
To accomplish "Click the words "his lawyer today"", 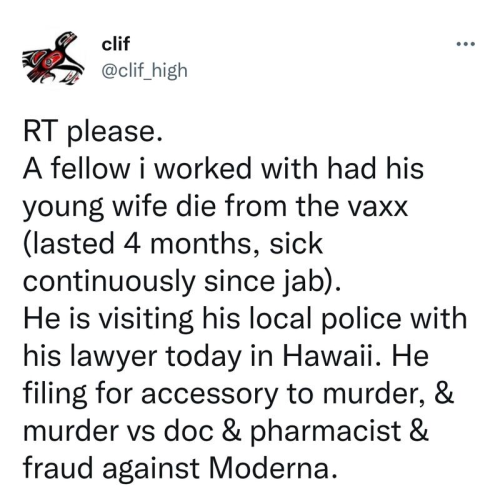I will pos(132,358).
